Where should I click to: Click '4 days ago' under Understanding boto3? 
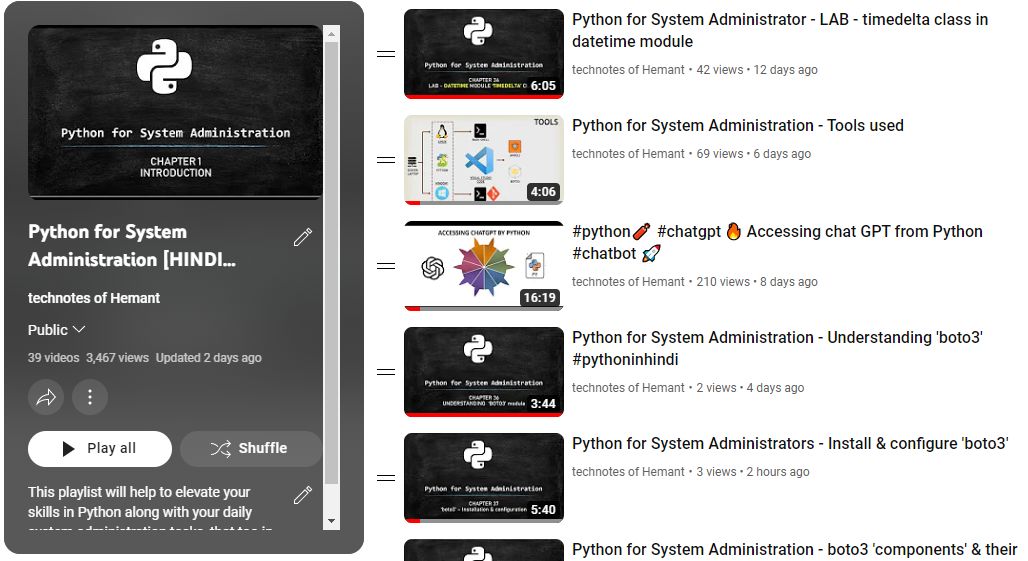(776, 388)
